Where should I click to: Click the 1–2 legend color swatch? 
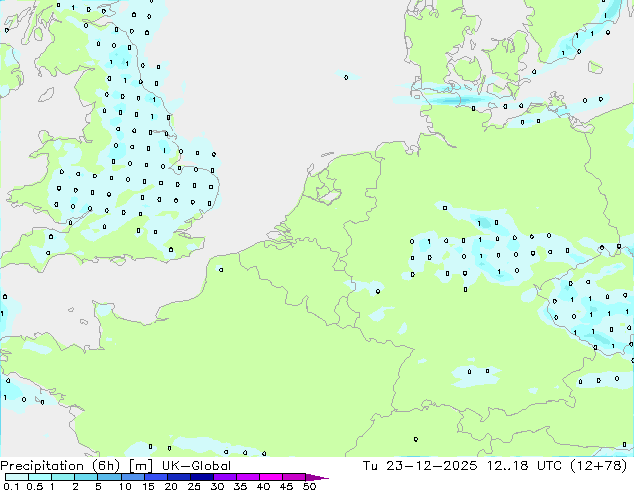[63, 477]
